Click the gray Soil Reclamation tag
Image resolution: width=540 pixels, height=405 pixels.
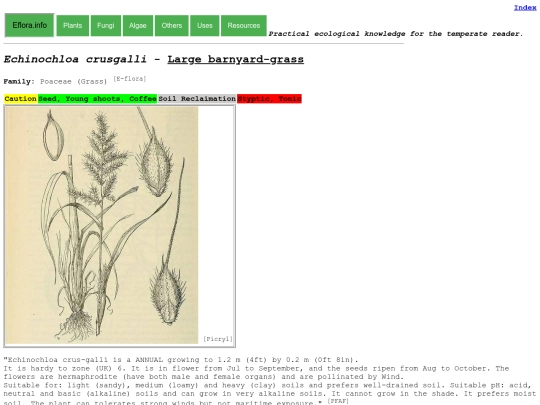pyautogui.click(x=197, y=99)
